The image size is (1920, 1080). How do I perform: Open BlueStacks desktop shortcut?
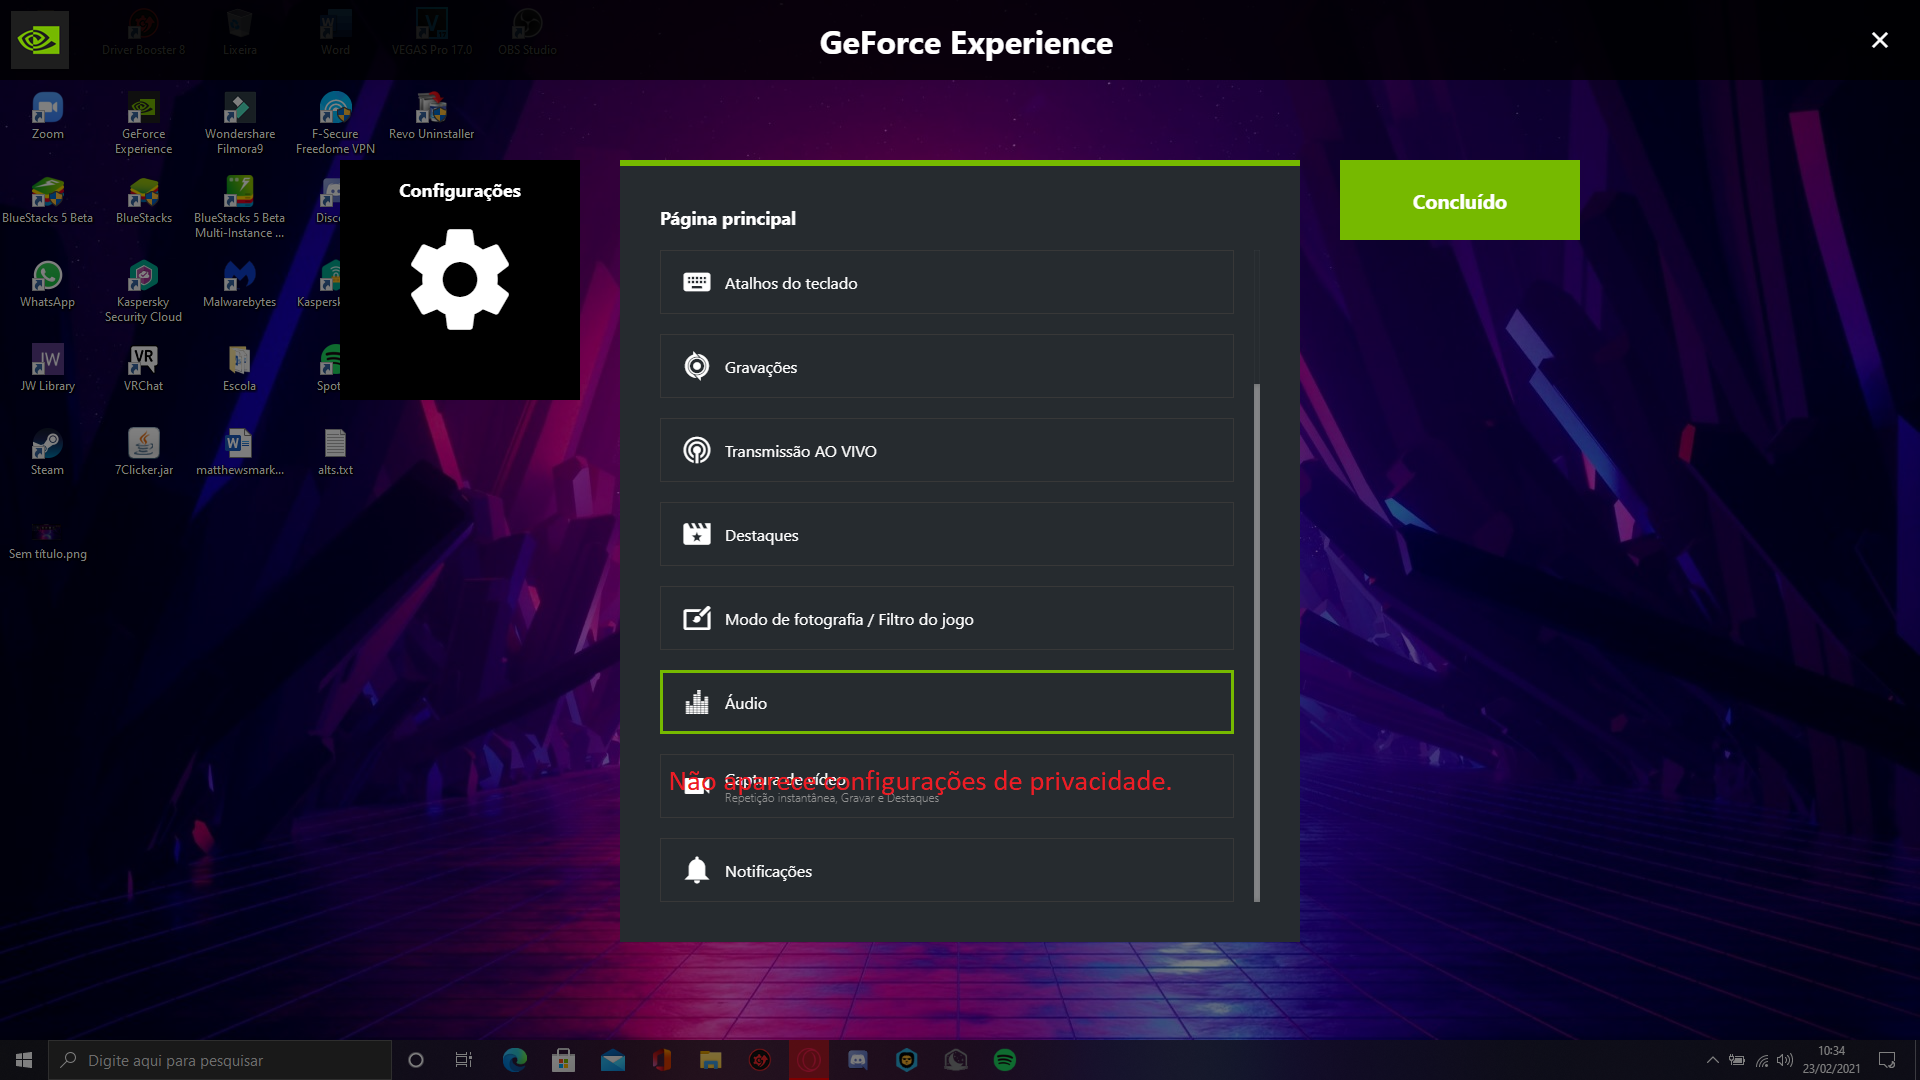click(x=143, y=200)
